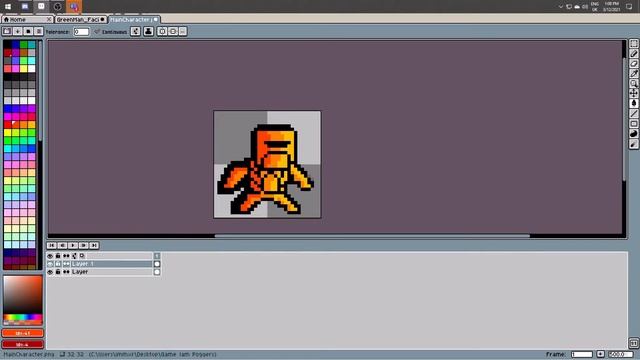Screen dimensions: 640x360
Task: Jump to the last frame
Action: pos(94,245)
